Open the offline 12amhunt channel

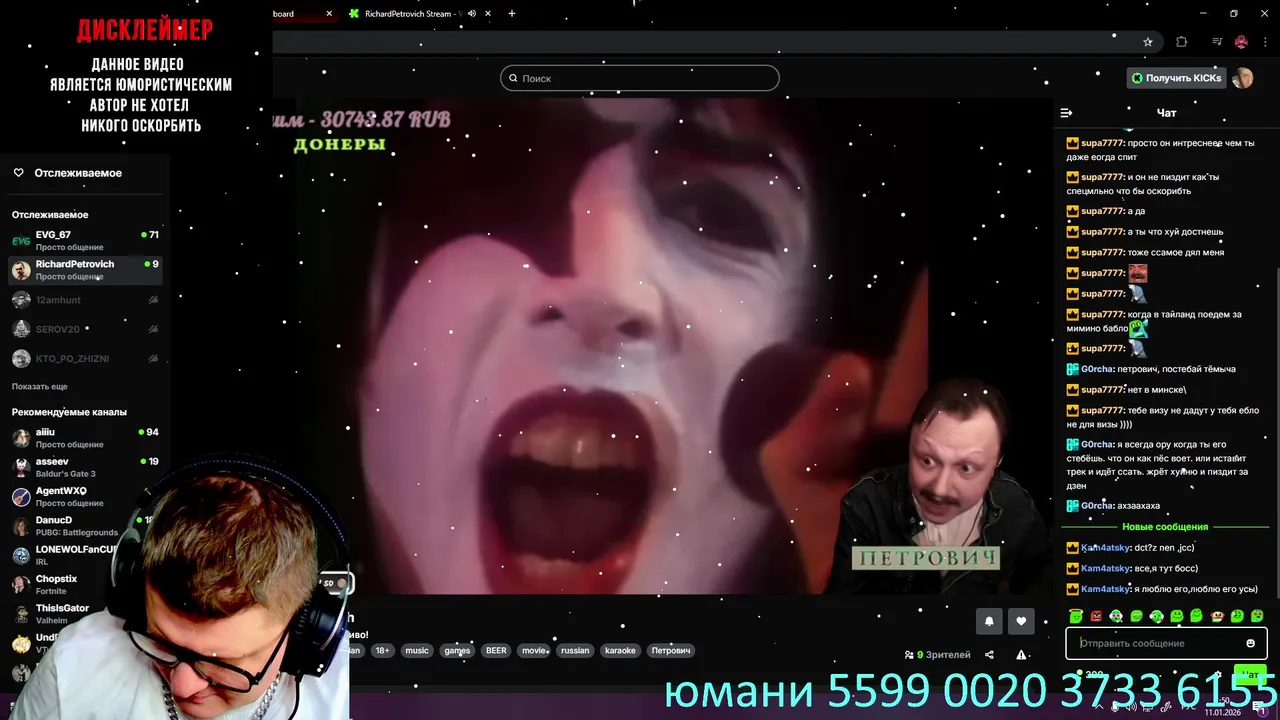pyautogui.click(x=85, y=300)
